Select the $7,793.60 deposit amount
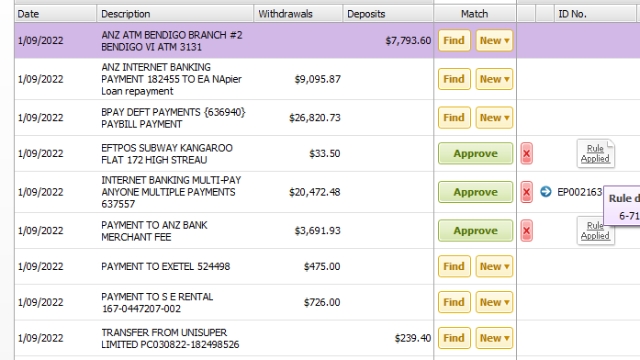The height and width of the screenshot is (360, 640). pos(408,40)
